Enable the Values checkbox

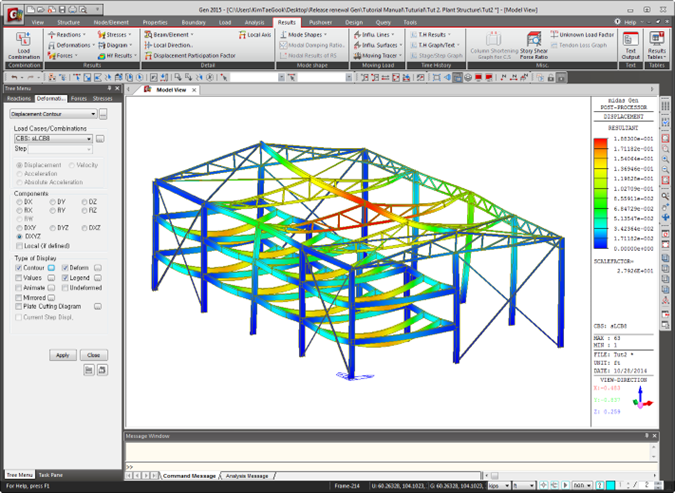(19, 278)
